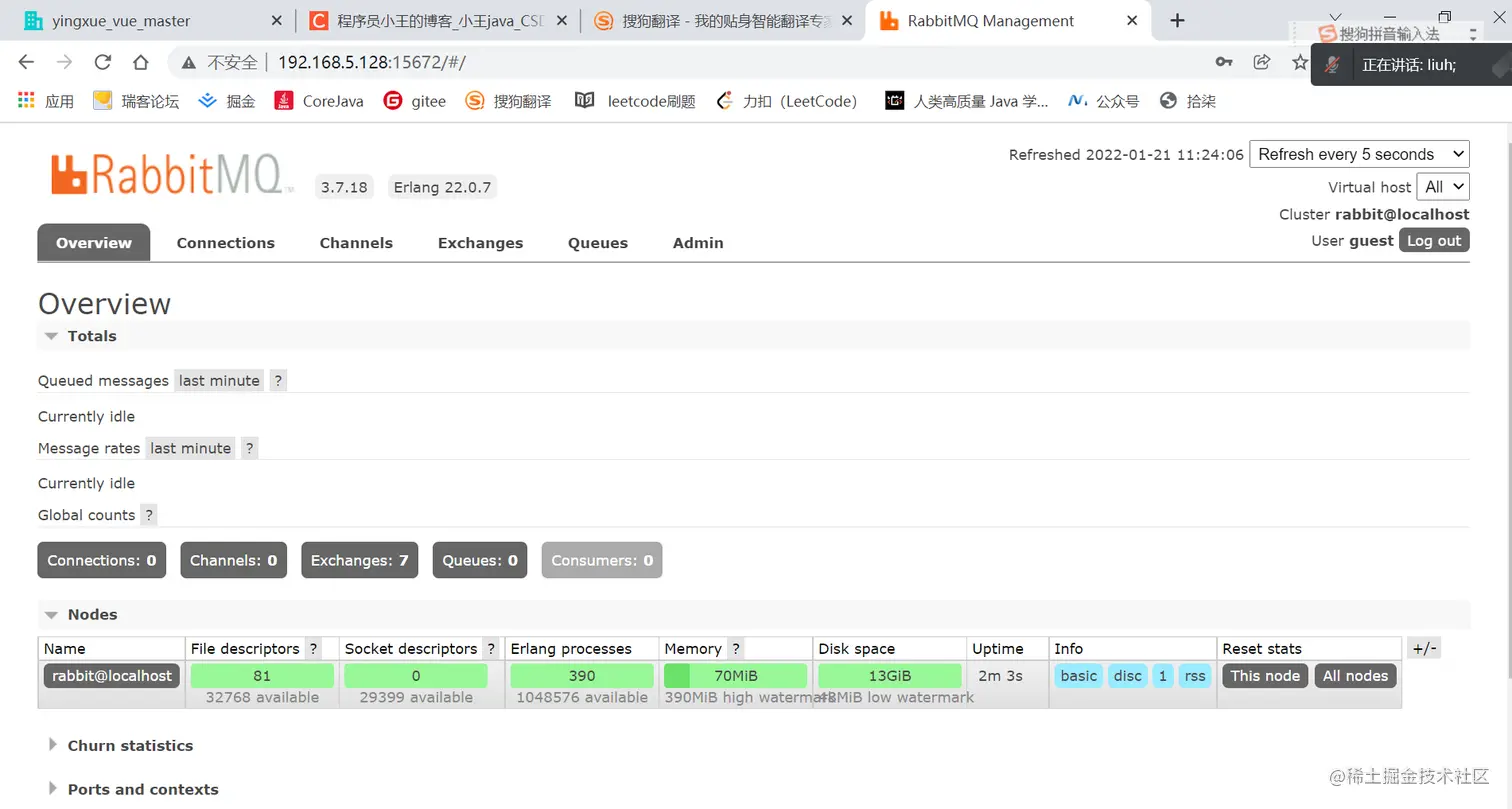
Task: Click the File descriptors 81 bar
Action: click(x=262, y=675)
